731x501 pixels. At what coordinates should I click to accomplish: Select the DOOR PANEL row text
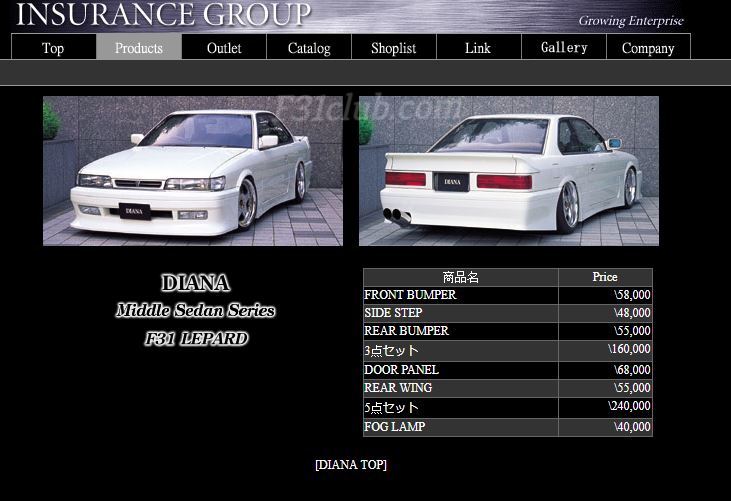coord(401,370)
